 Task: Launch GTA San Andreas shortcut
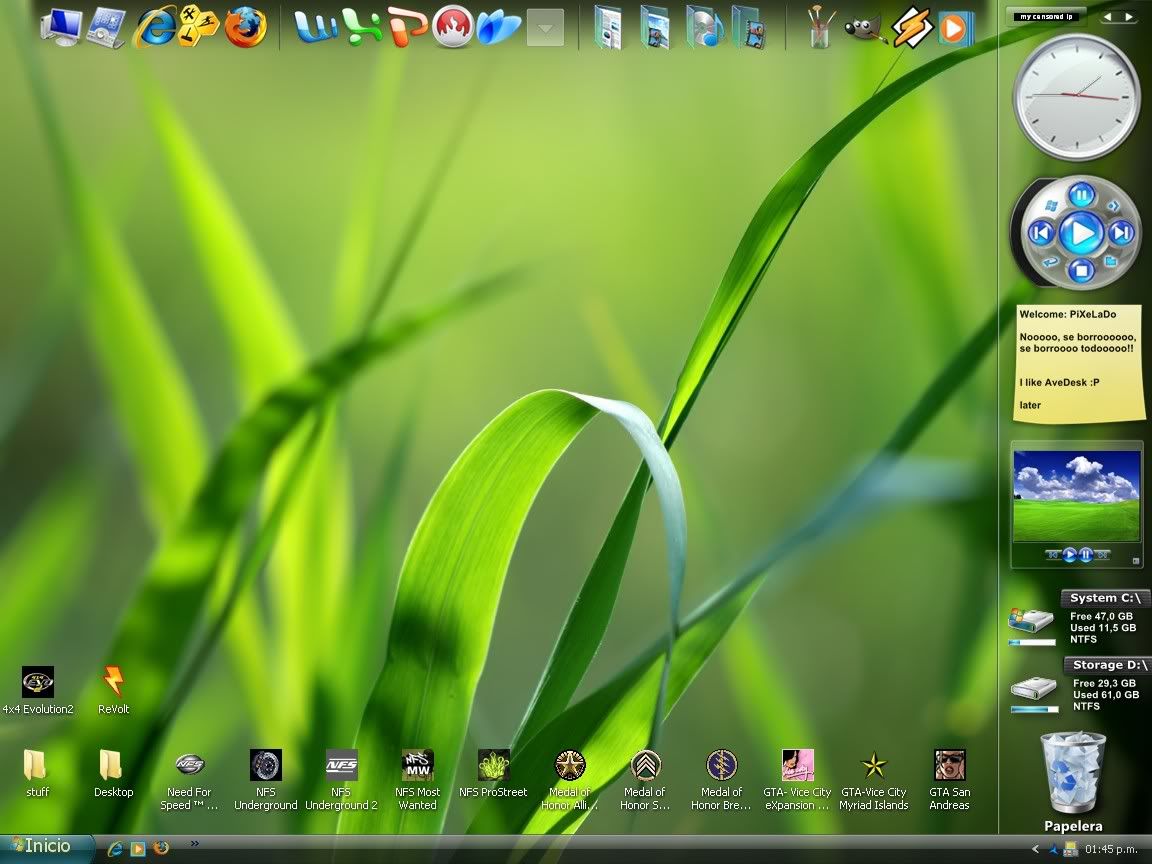(949, 766)
